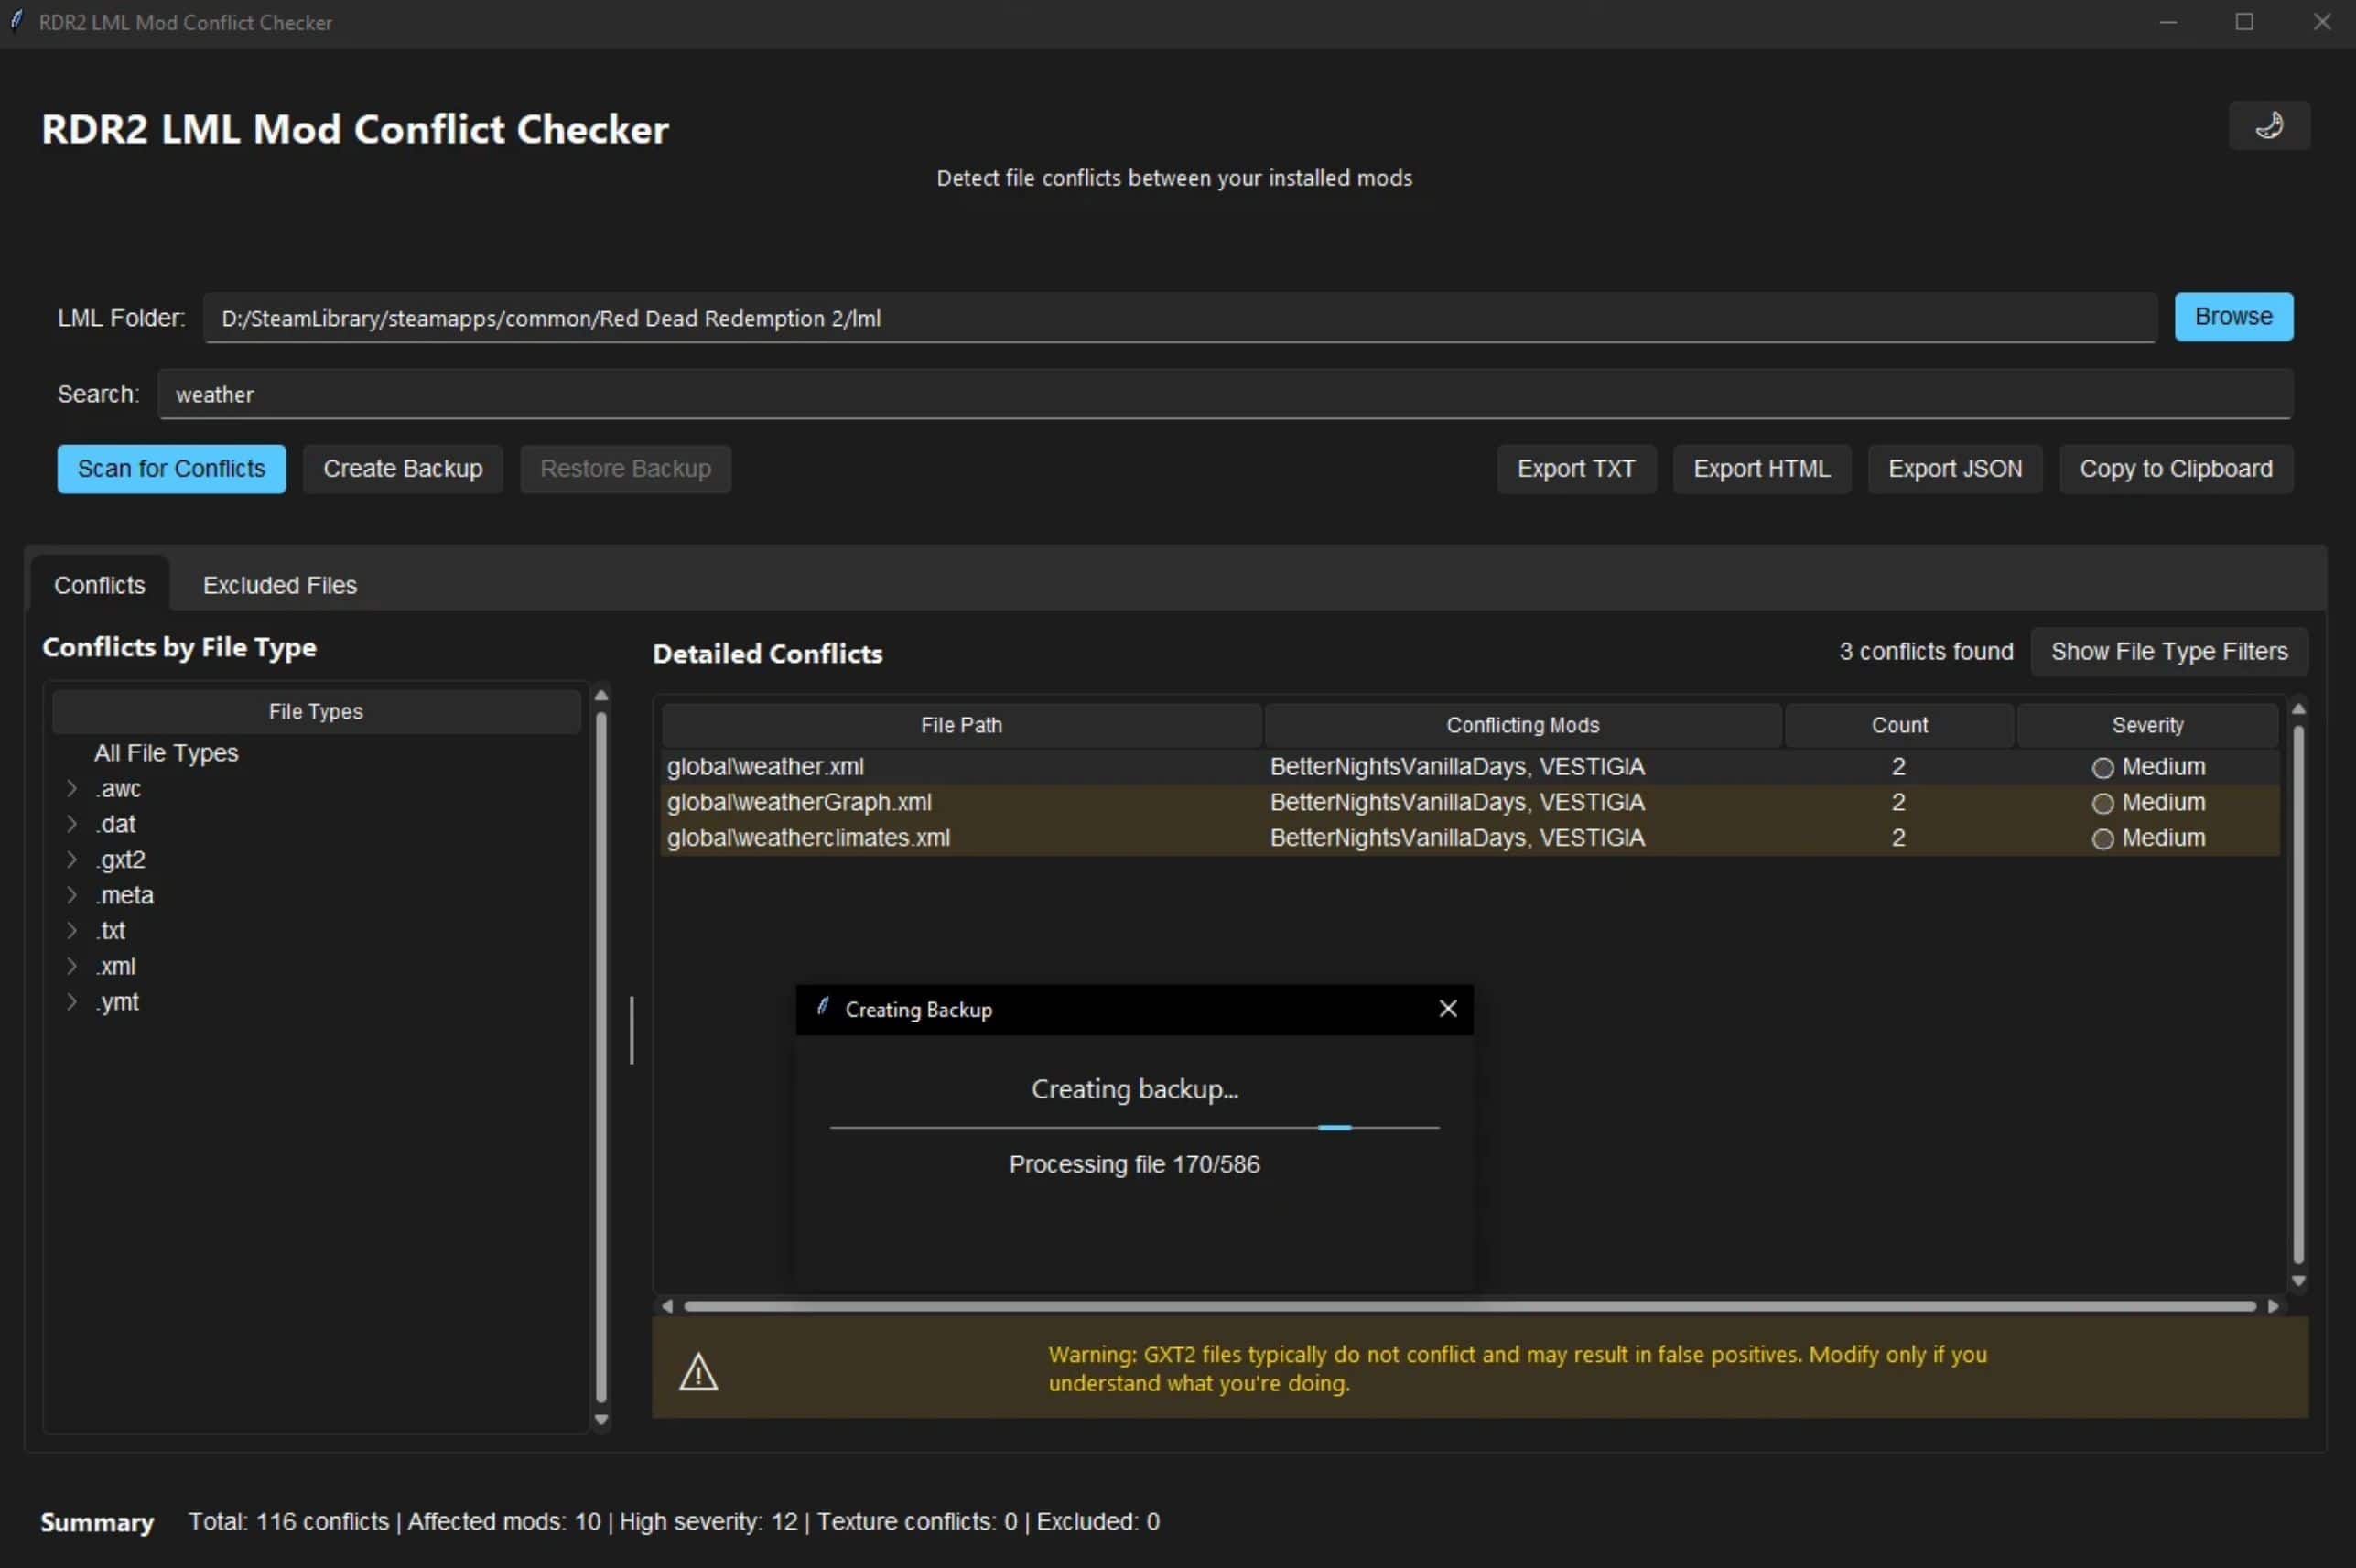Select the global\weatherclimates.xml row
Screen dimensions: 2356x1568
[x=1470, y=838]
